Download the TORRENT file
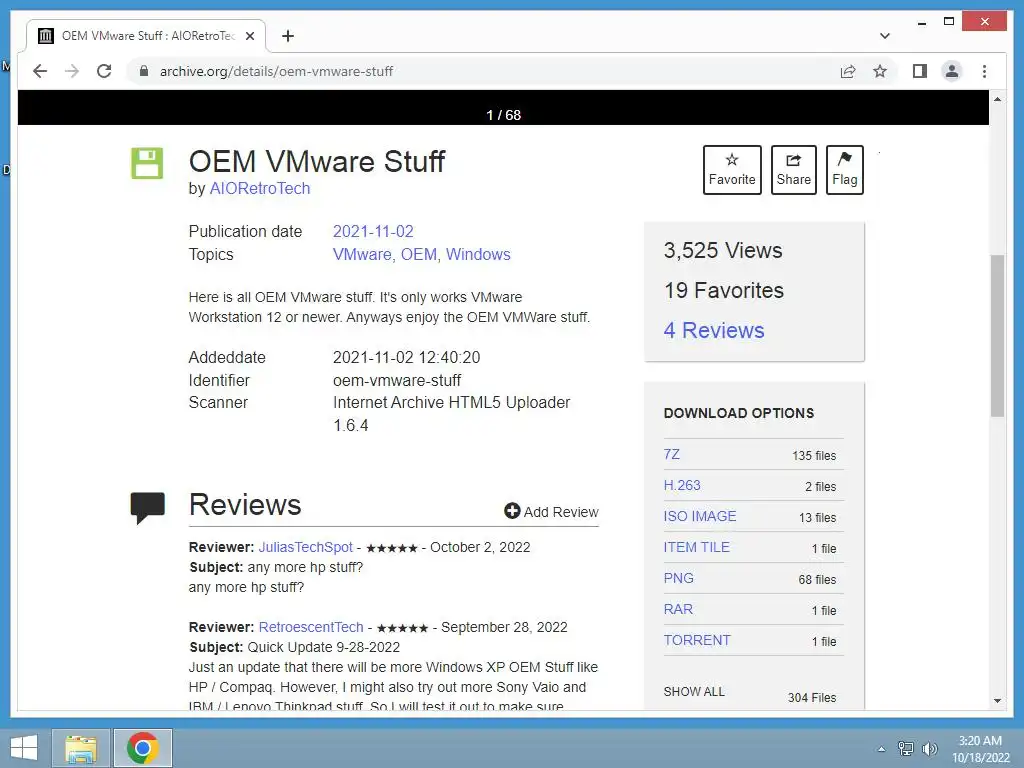The width and height of the screenshot is (1024, 768). [697, 640]
